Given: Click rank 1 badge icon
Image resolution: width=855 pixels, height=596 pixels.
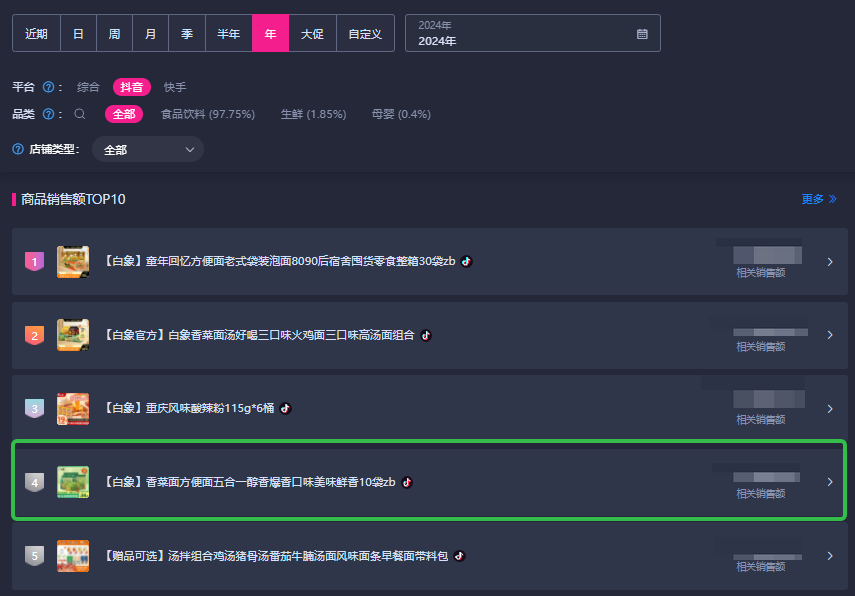Looking at the screenshot, I should point(34,262).
